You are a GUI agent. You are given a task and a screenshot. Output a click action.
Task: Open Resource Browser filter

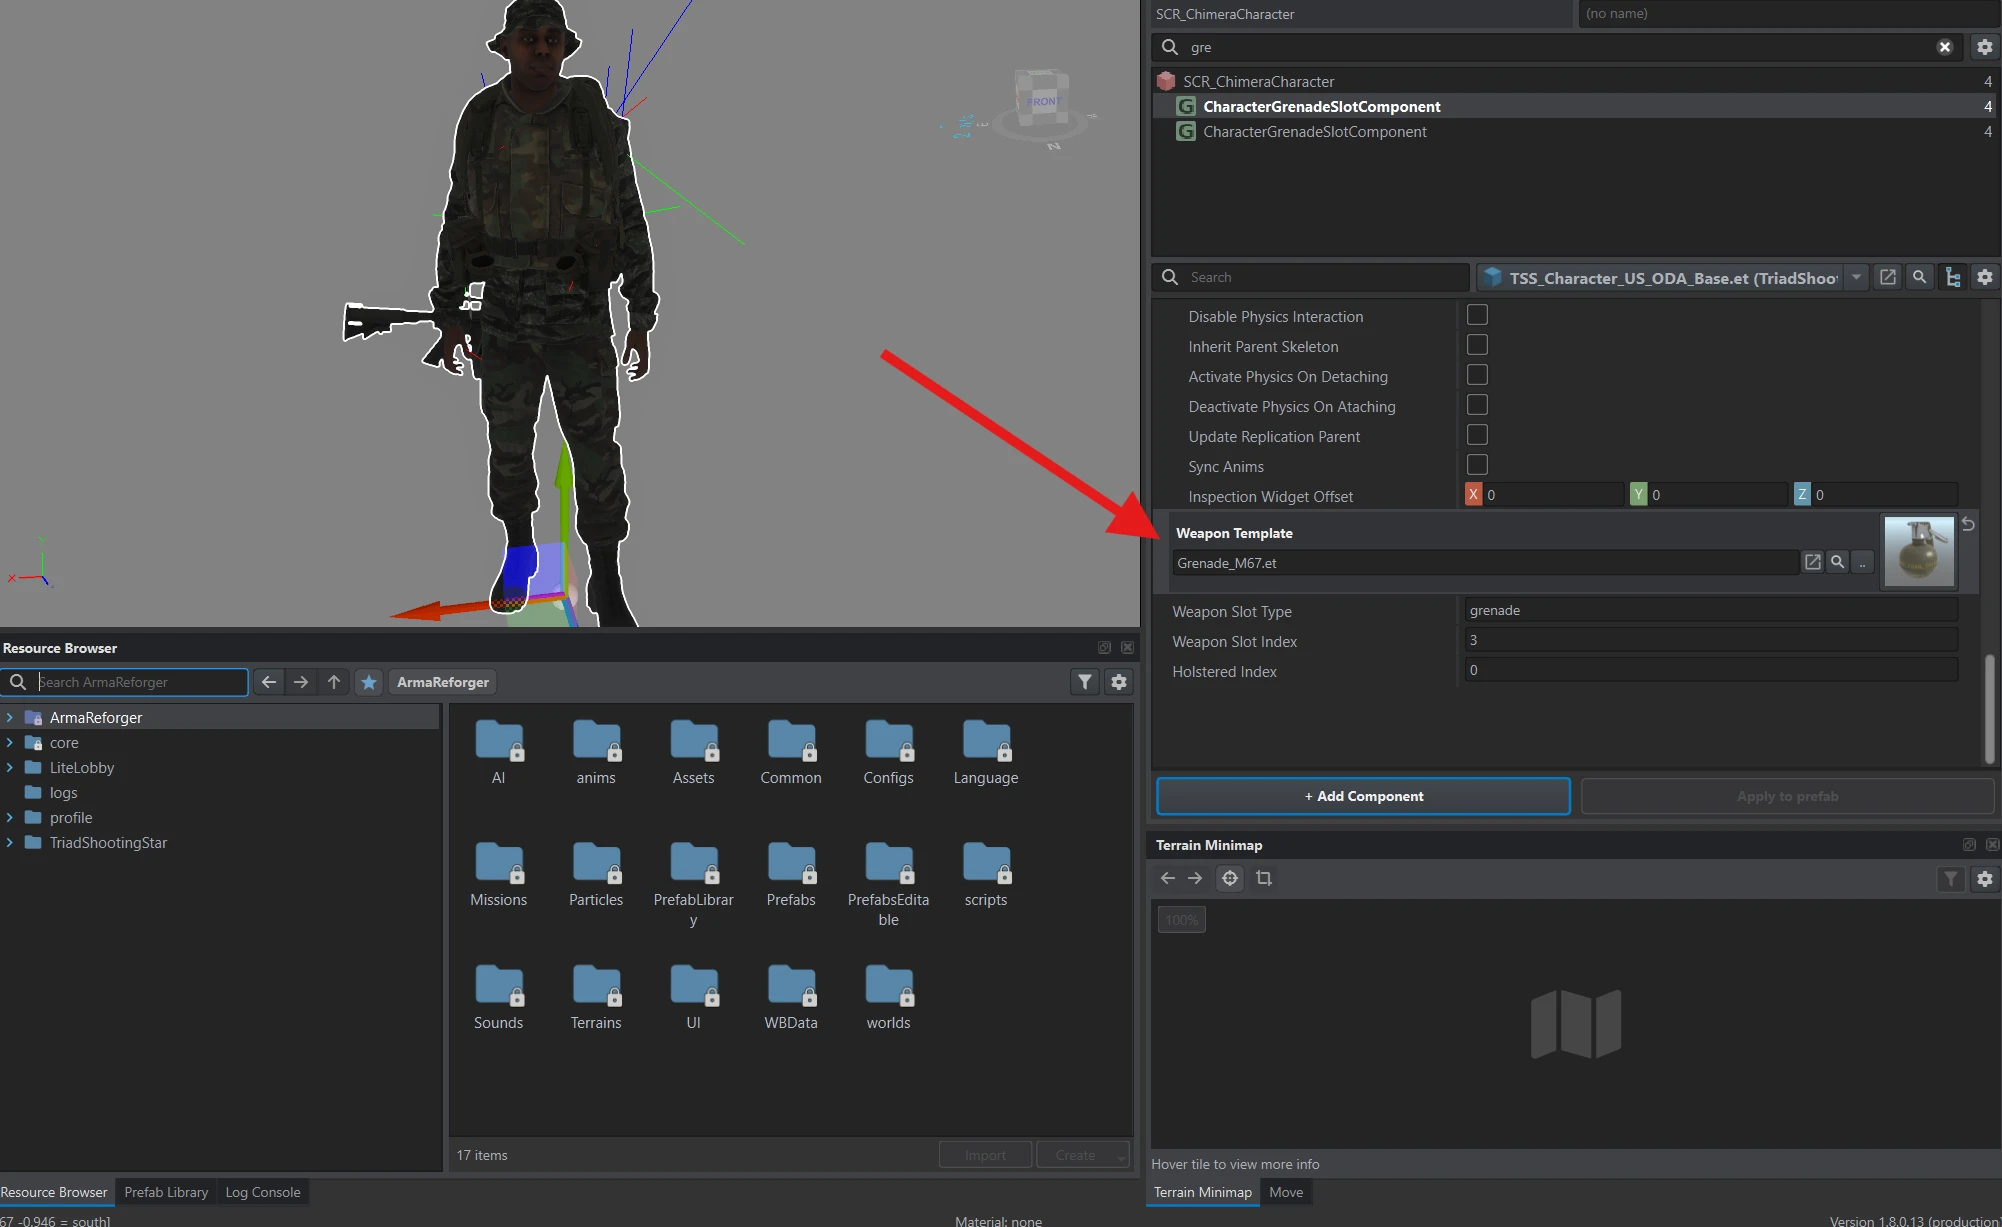[x=1085, y=682]
